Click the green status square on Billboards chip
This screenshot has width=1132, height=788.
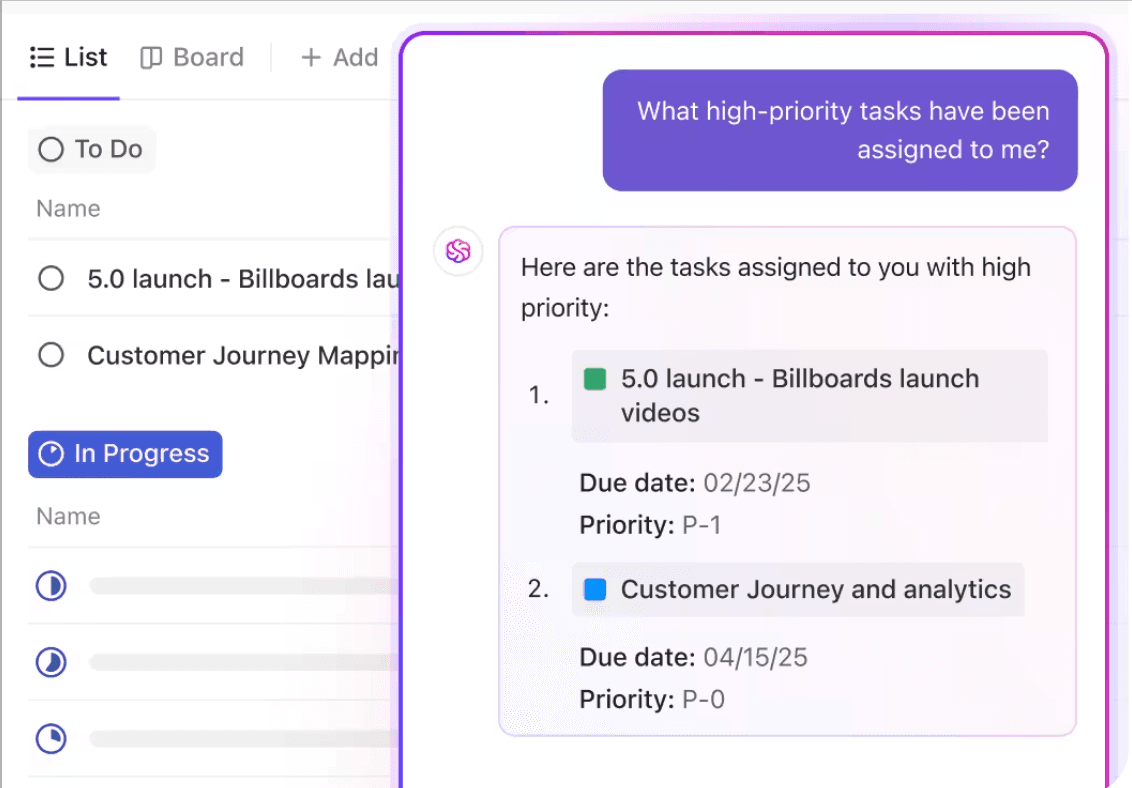click(595, 379)
